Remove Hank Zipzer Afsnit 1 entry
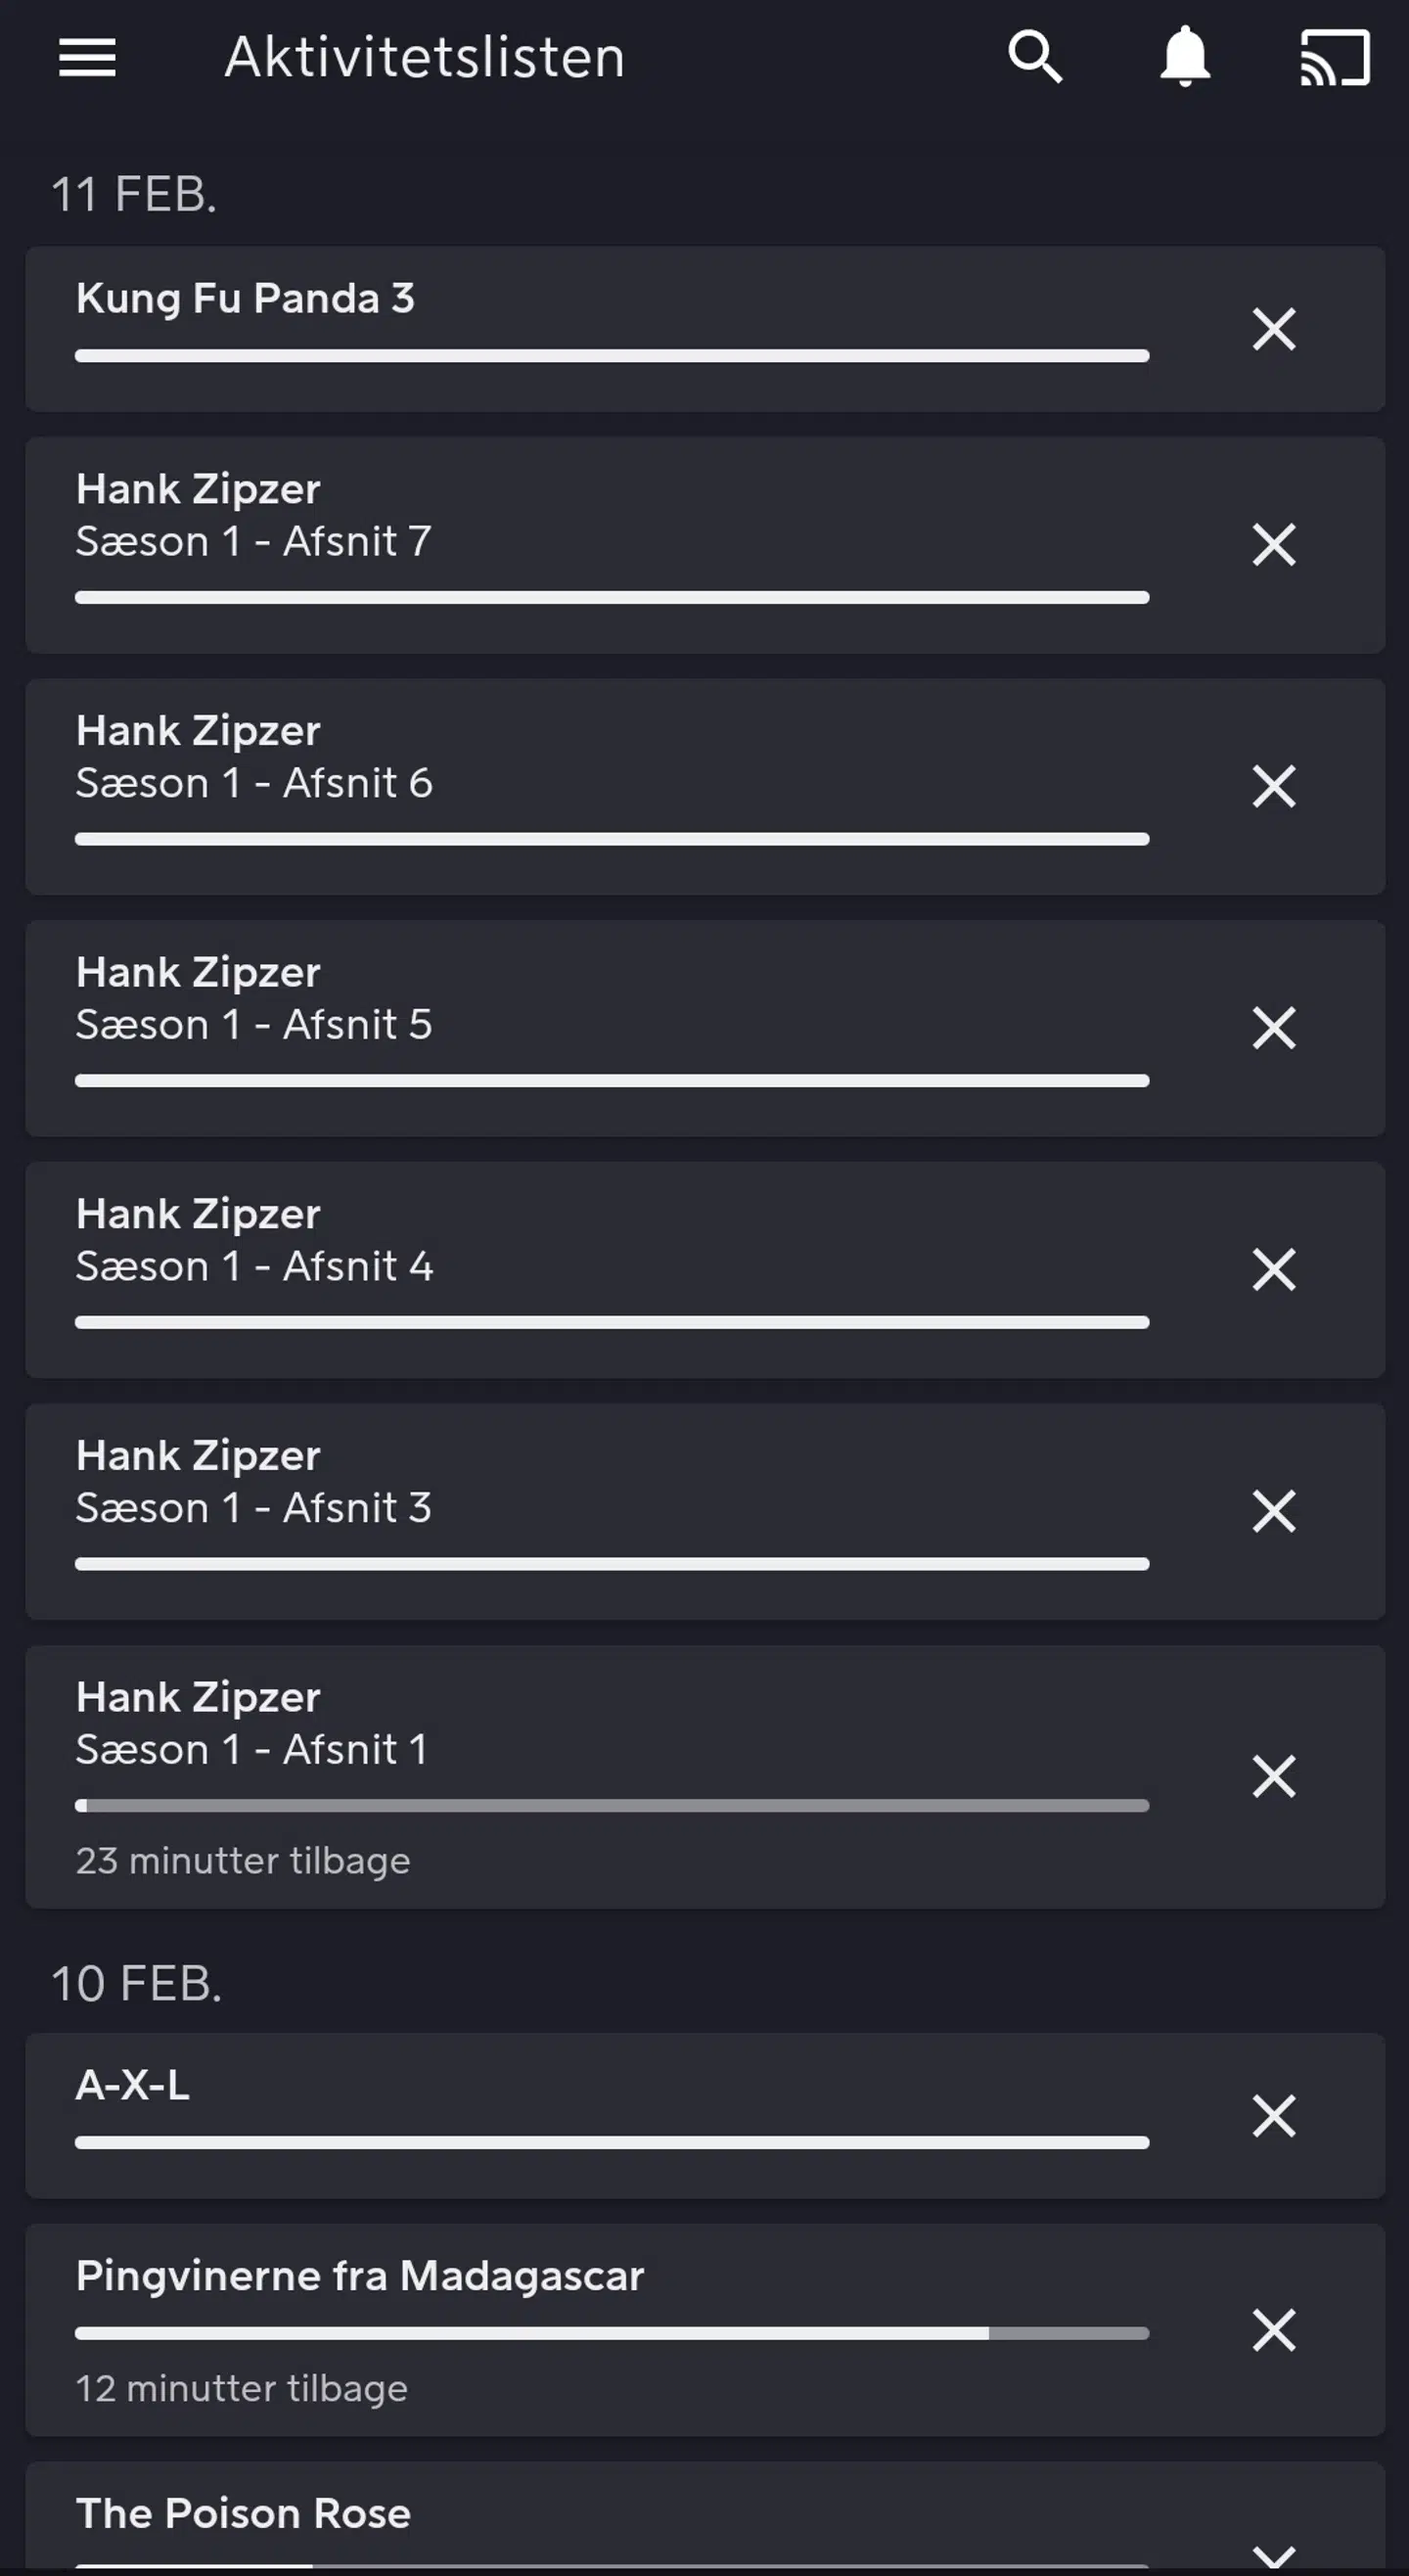The width and height of the screenshot is (1409, 2576). [x=1274, y=1776]
